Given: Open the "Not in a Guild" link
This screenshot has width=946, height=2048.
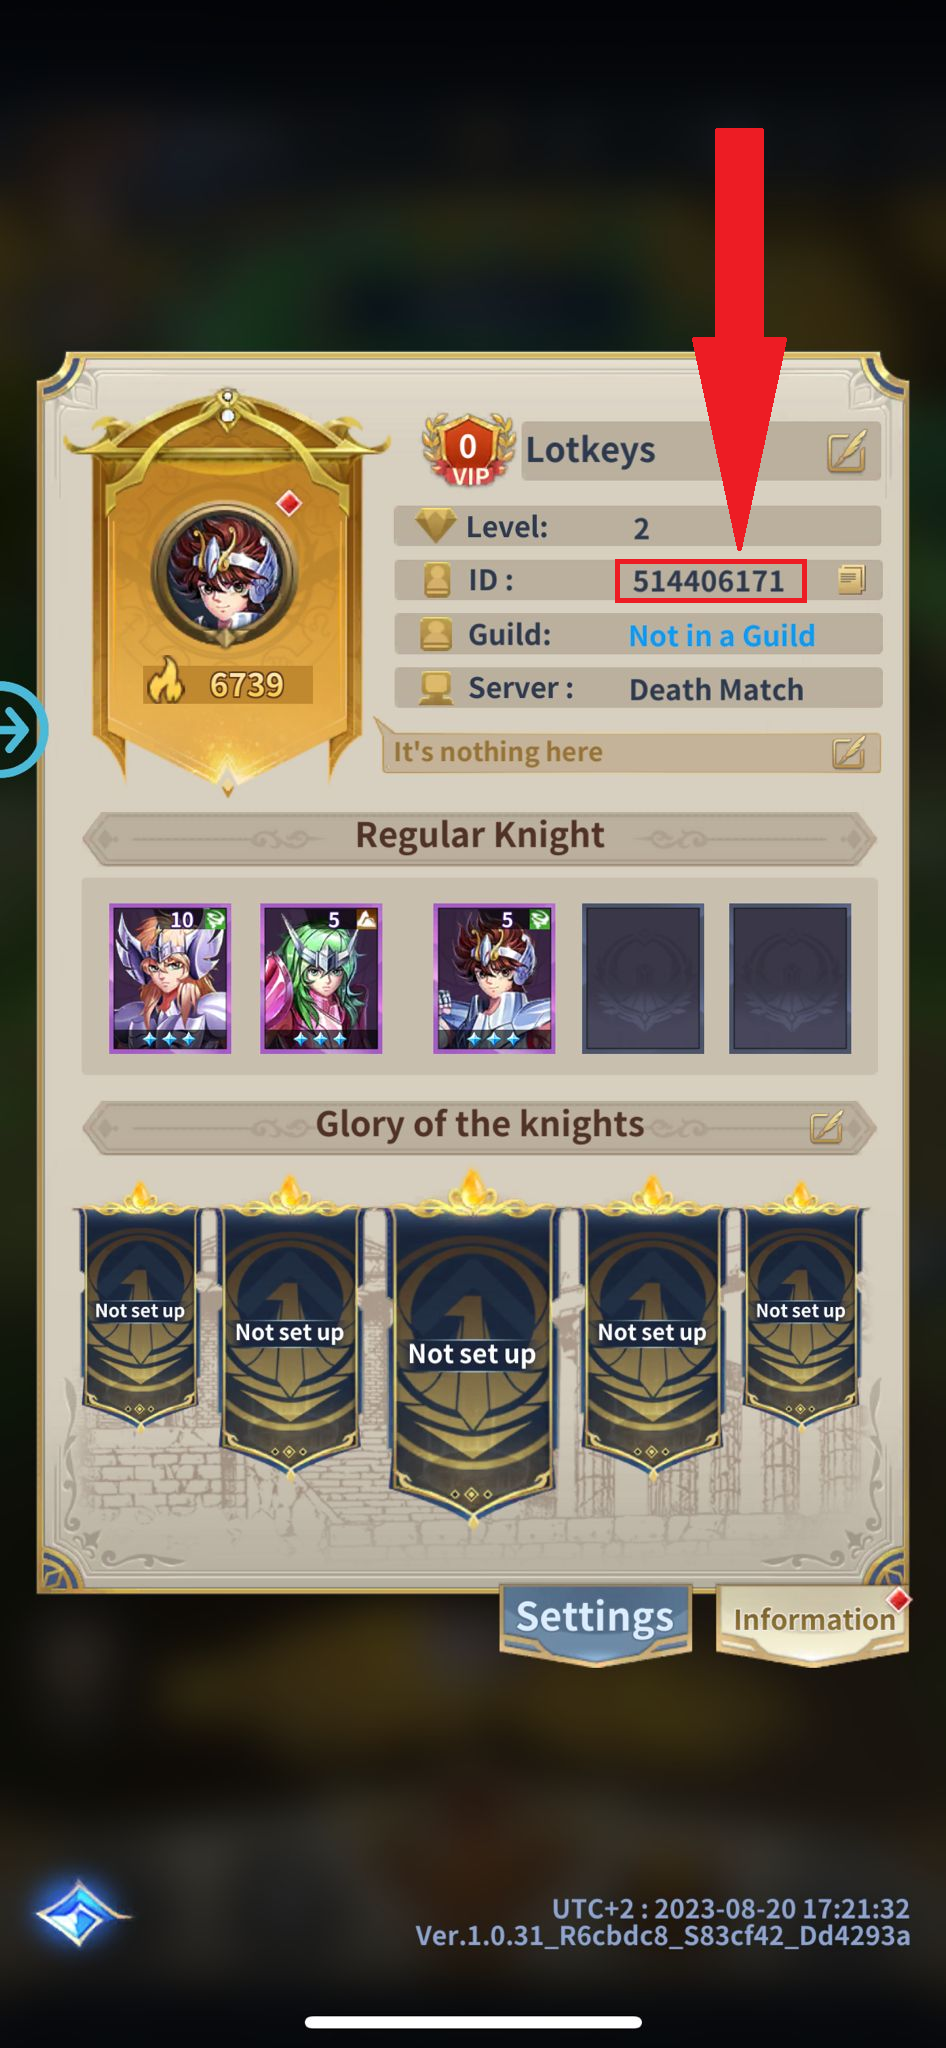Looking at the screenshot, I should click(722, 636).
